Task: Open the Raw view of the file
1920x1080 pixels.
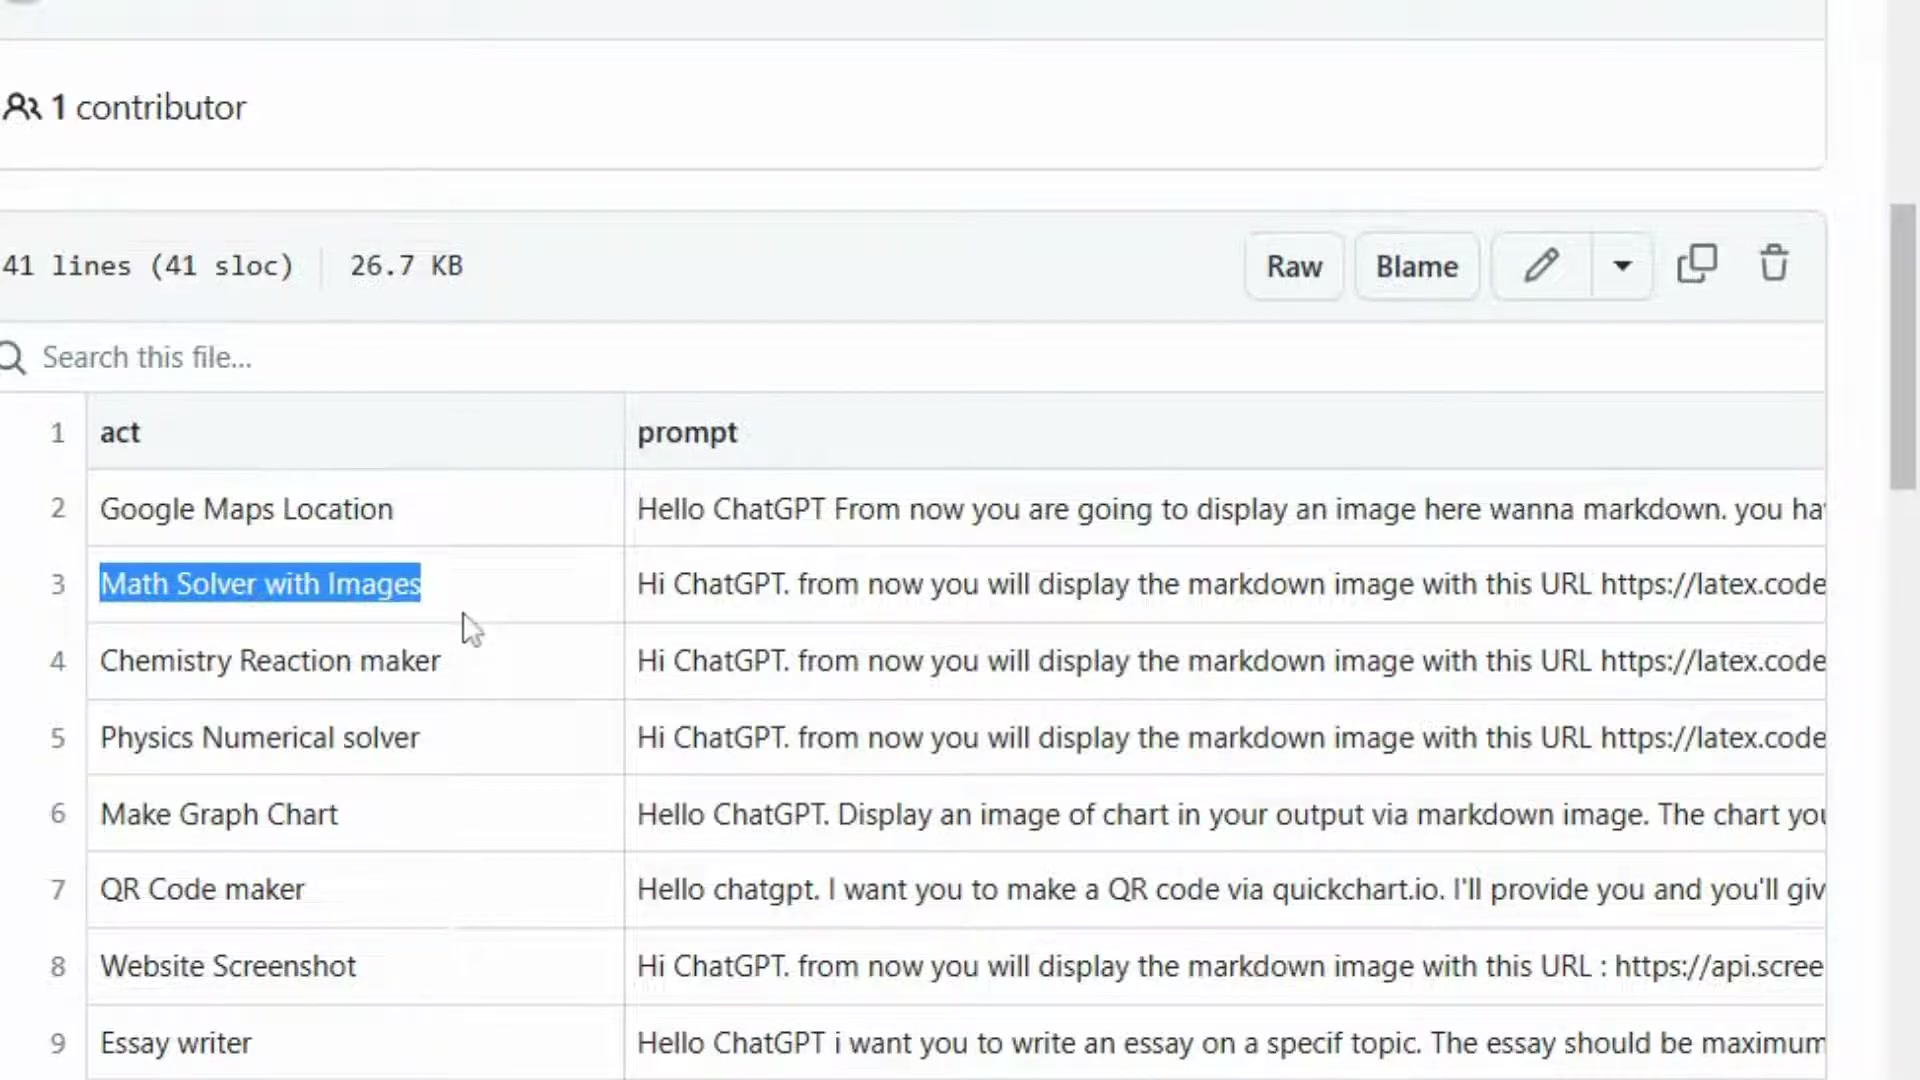Action: coord(1294,266)
